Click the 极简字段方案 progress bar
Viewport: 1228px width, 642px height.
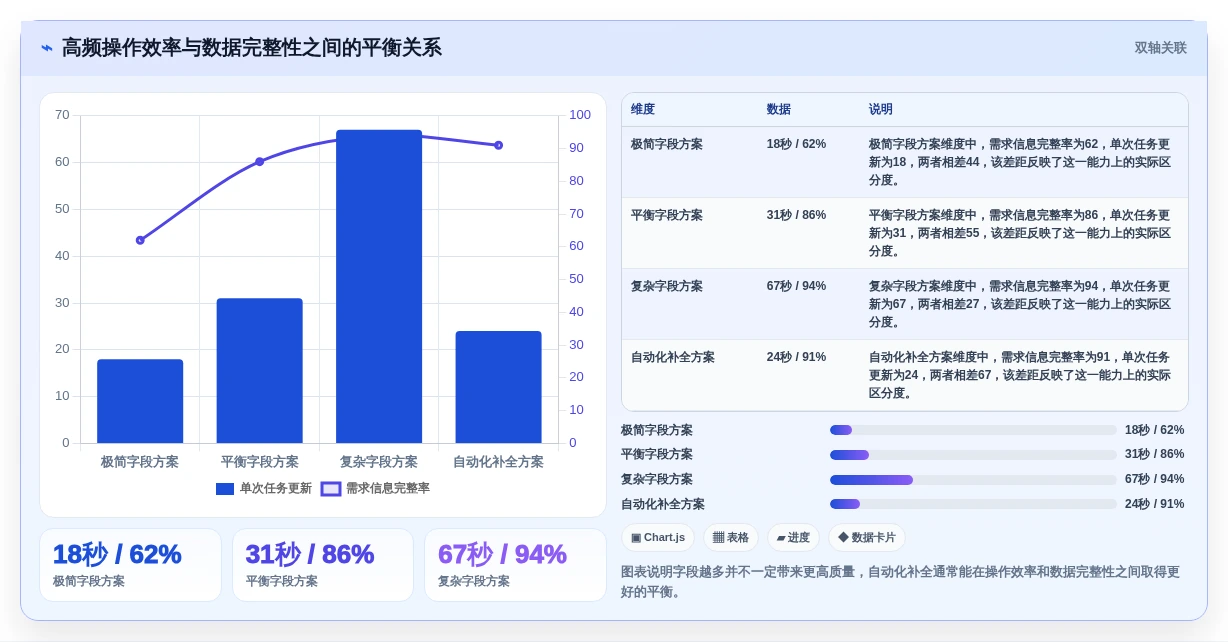click(973, 430)
